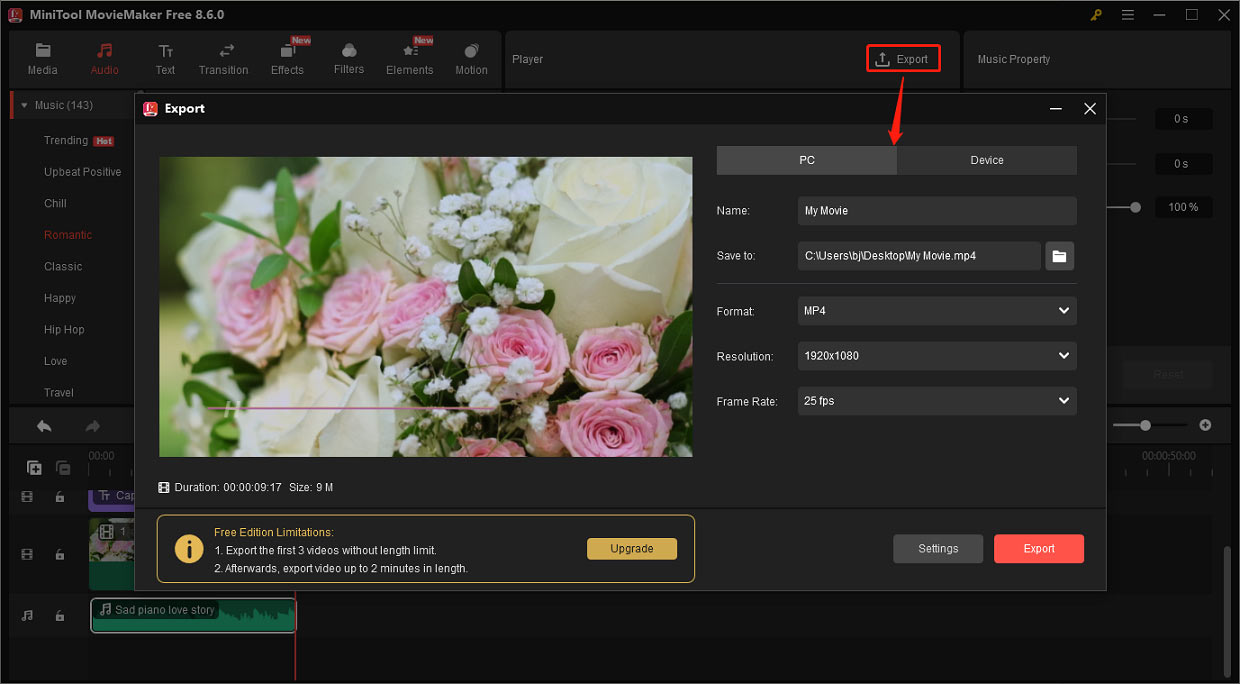The image size is (1240, 684).
Task: Click the Size: 9 M text
Action: pos(311,487)
